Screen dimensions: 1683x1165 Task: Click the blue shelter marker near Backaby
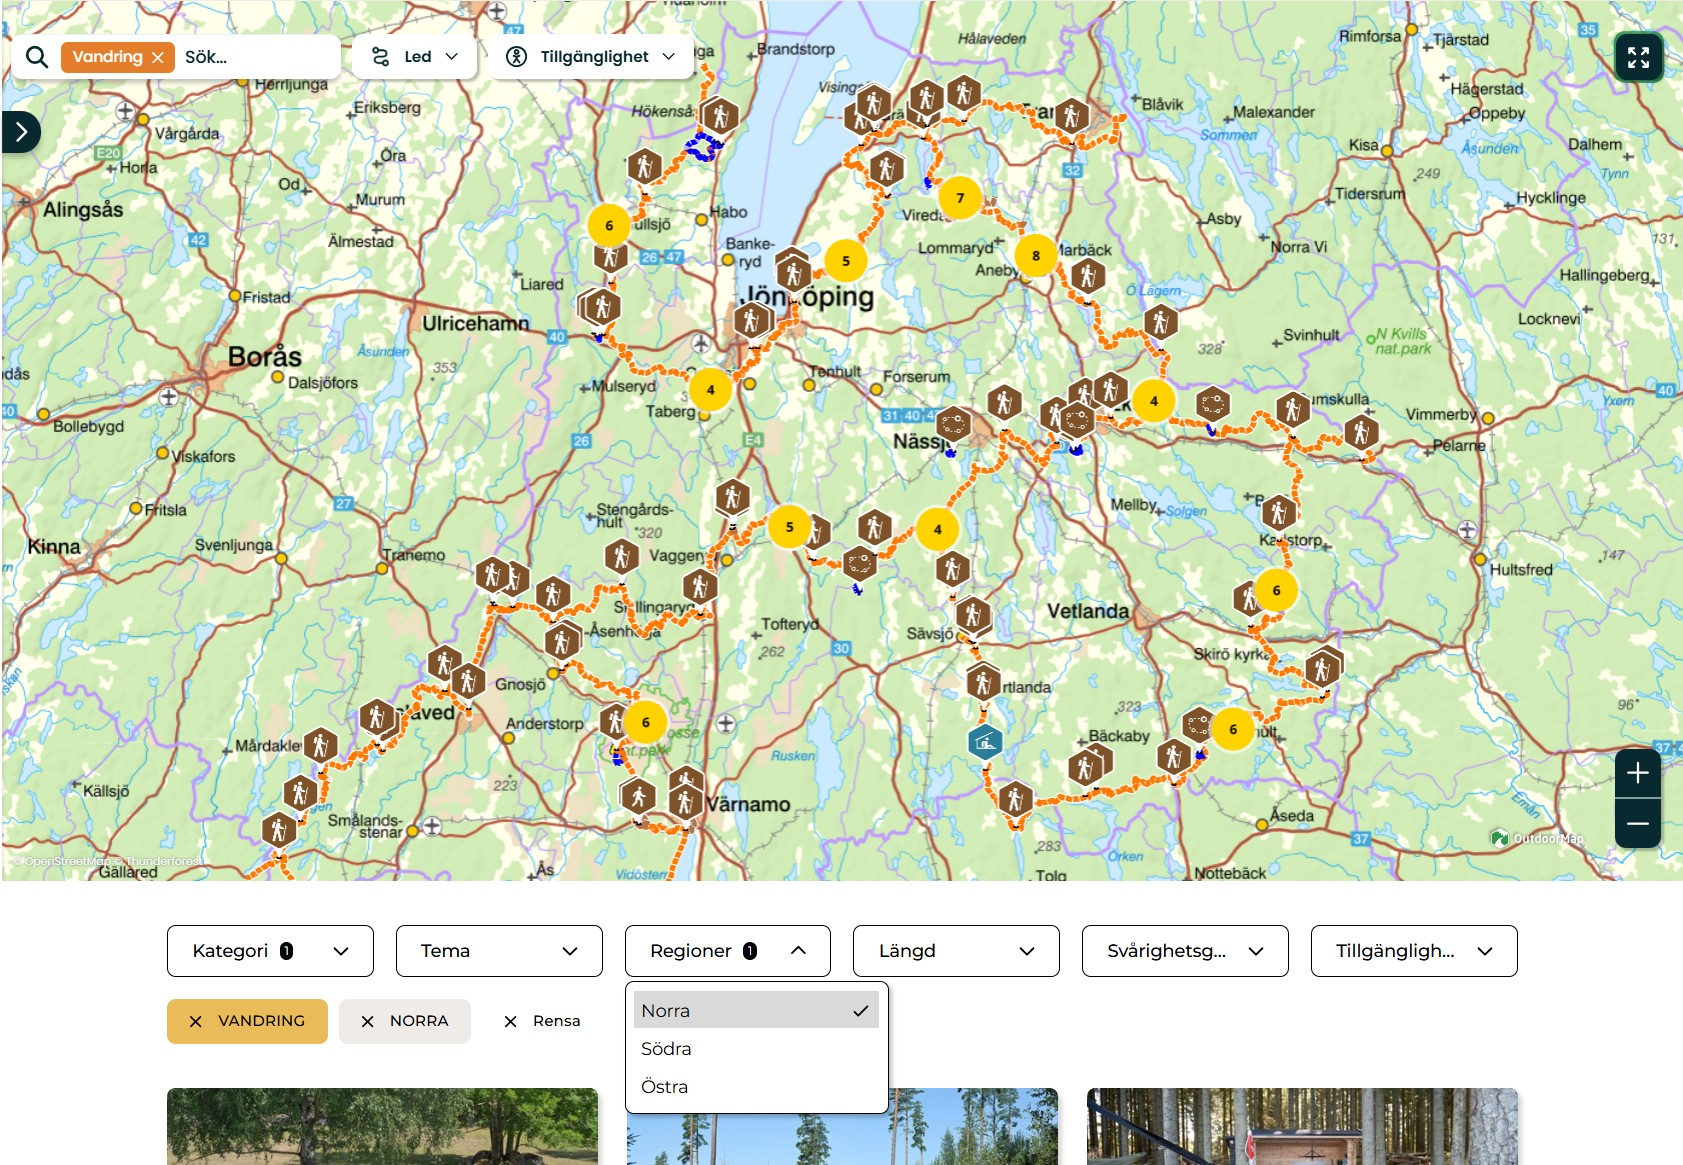985,742
